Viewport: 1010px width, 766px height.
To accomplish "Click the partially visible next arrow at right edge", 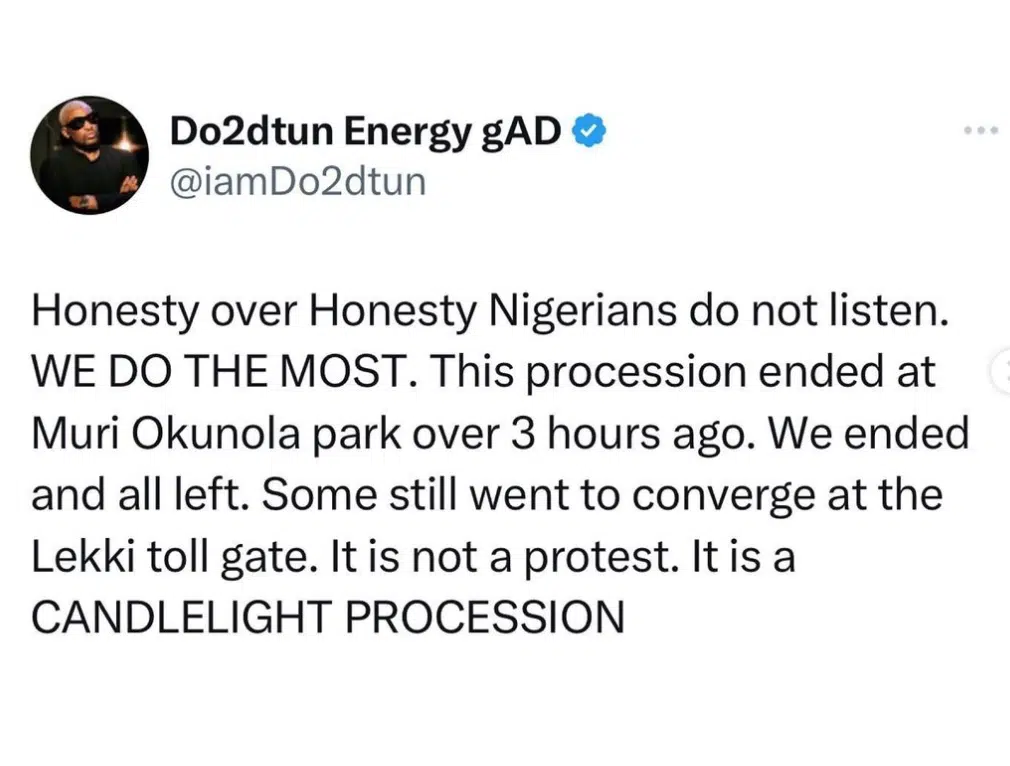I will pyautogui.click(x=1001, y=372).
